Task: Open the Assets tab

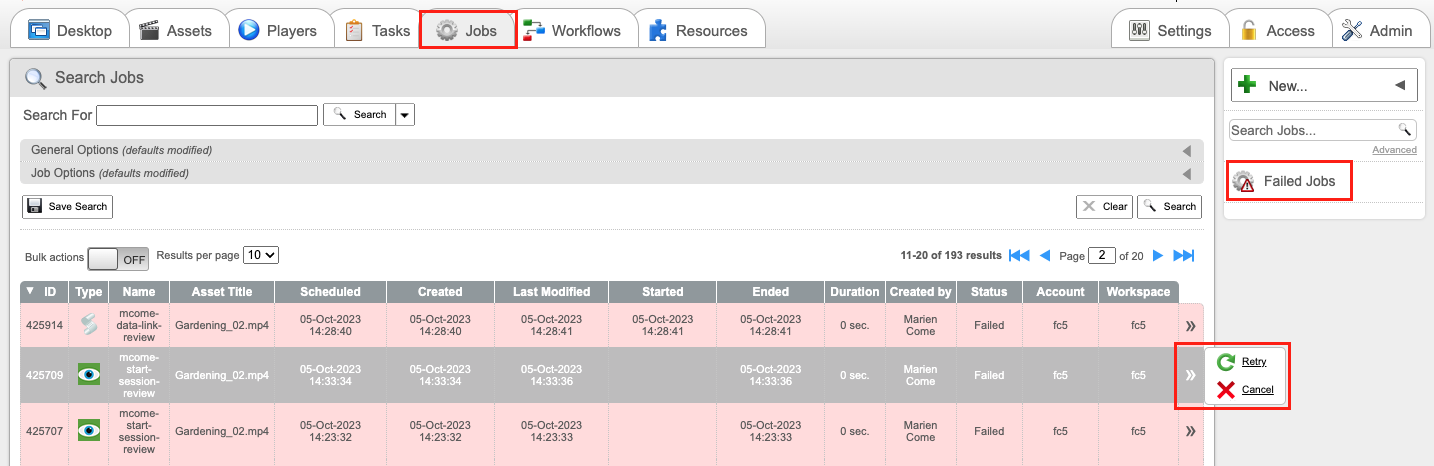Action: [176, 30]
